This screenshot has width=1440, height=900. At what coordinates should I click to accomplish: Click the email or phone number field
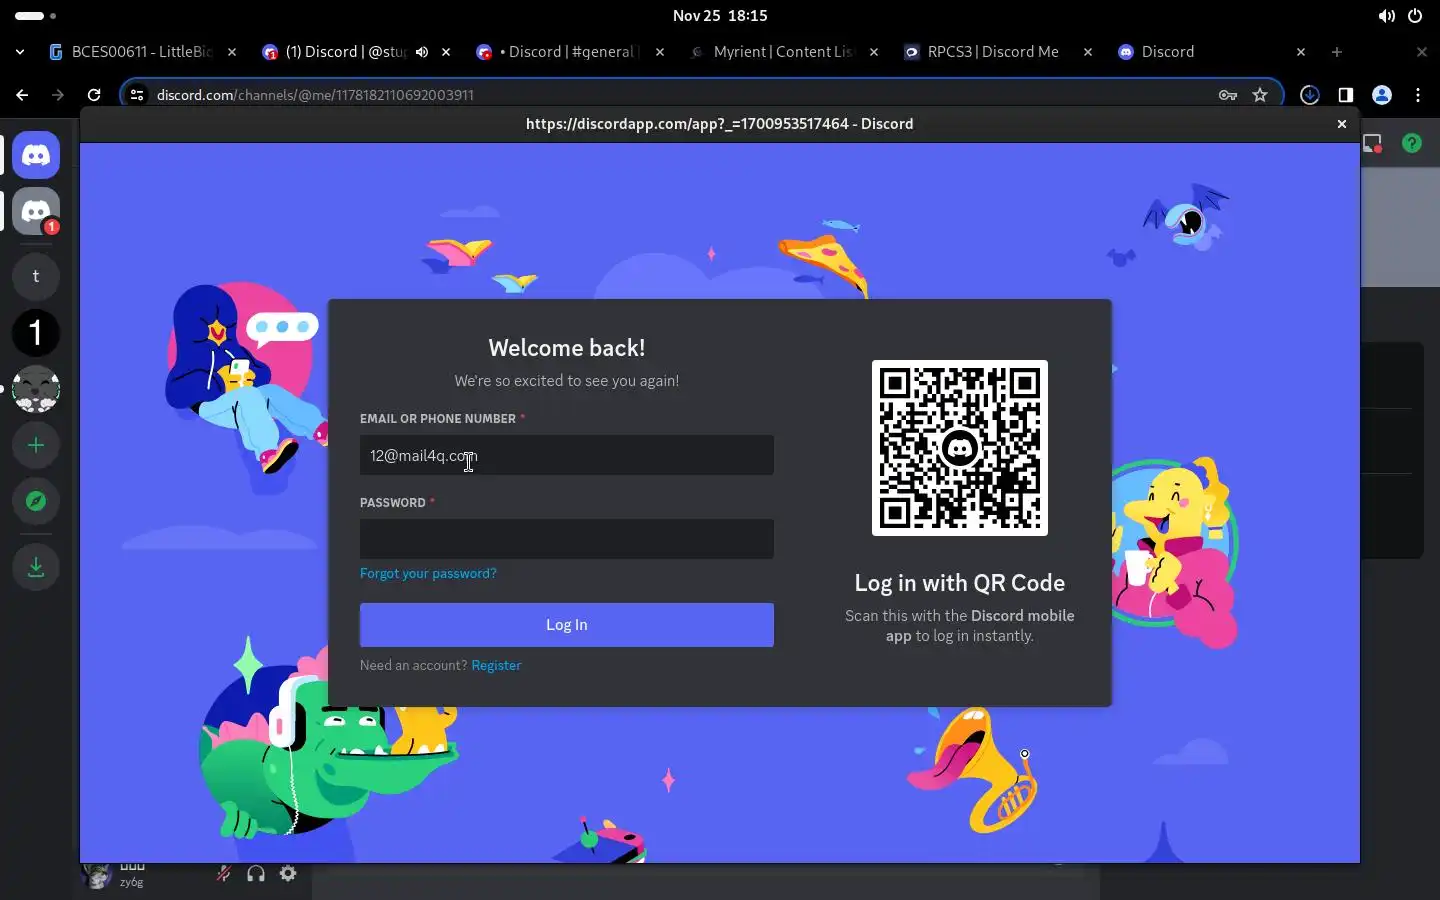567,455
